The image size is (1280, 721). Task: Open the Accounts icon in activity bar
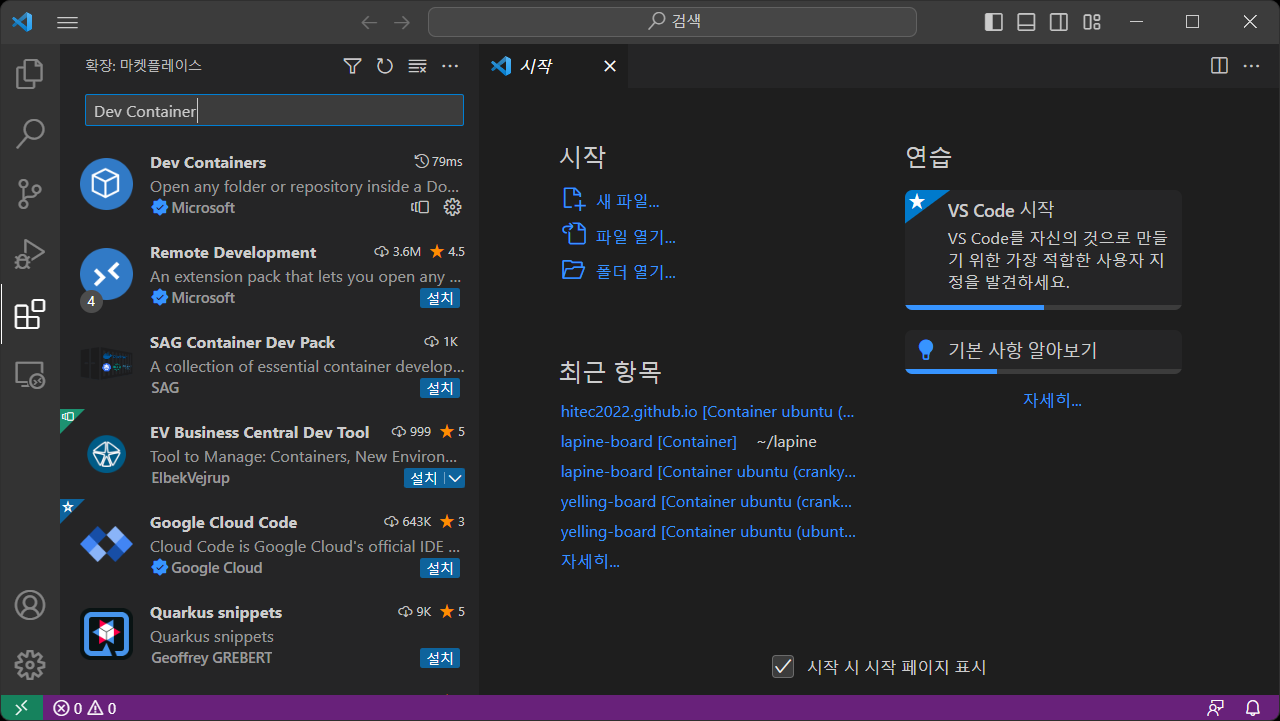[x=30, y=605]
